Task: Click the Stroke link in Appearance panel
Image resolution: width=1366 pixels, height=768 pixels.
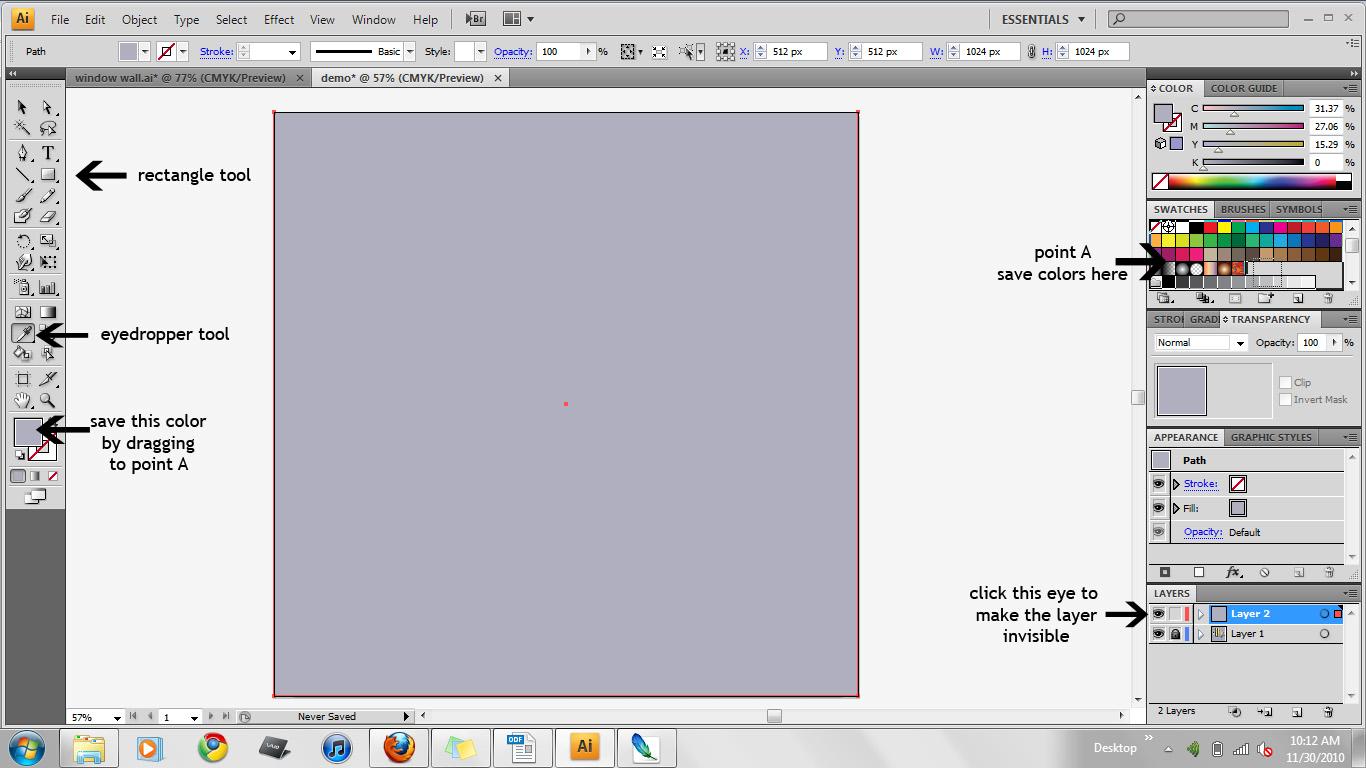Action: pos(1200,484)
